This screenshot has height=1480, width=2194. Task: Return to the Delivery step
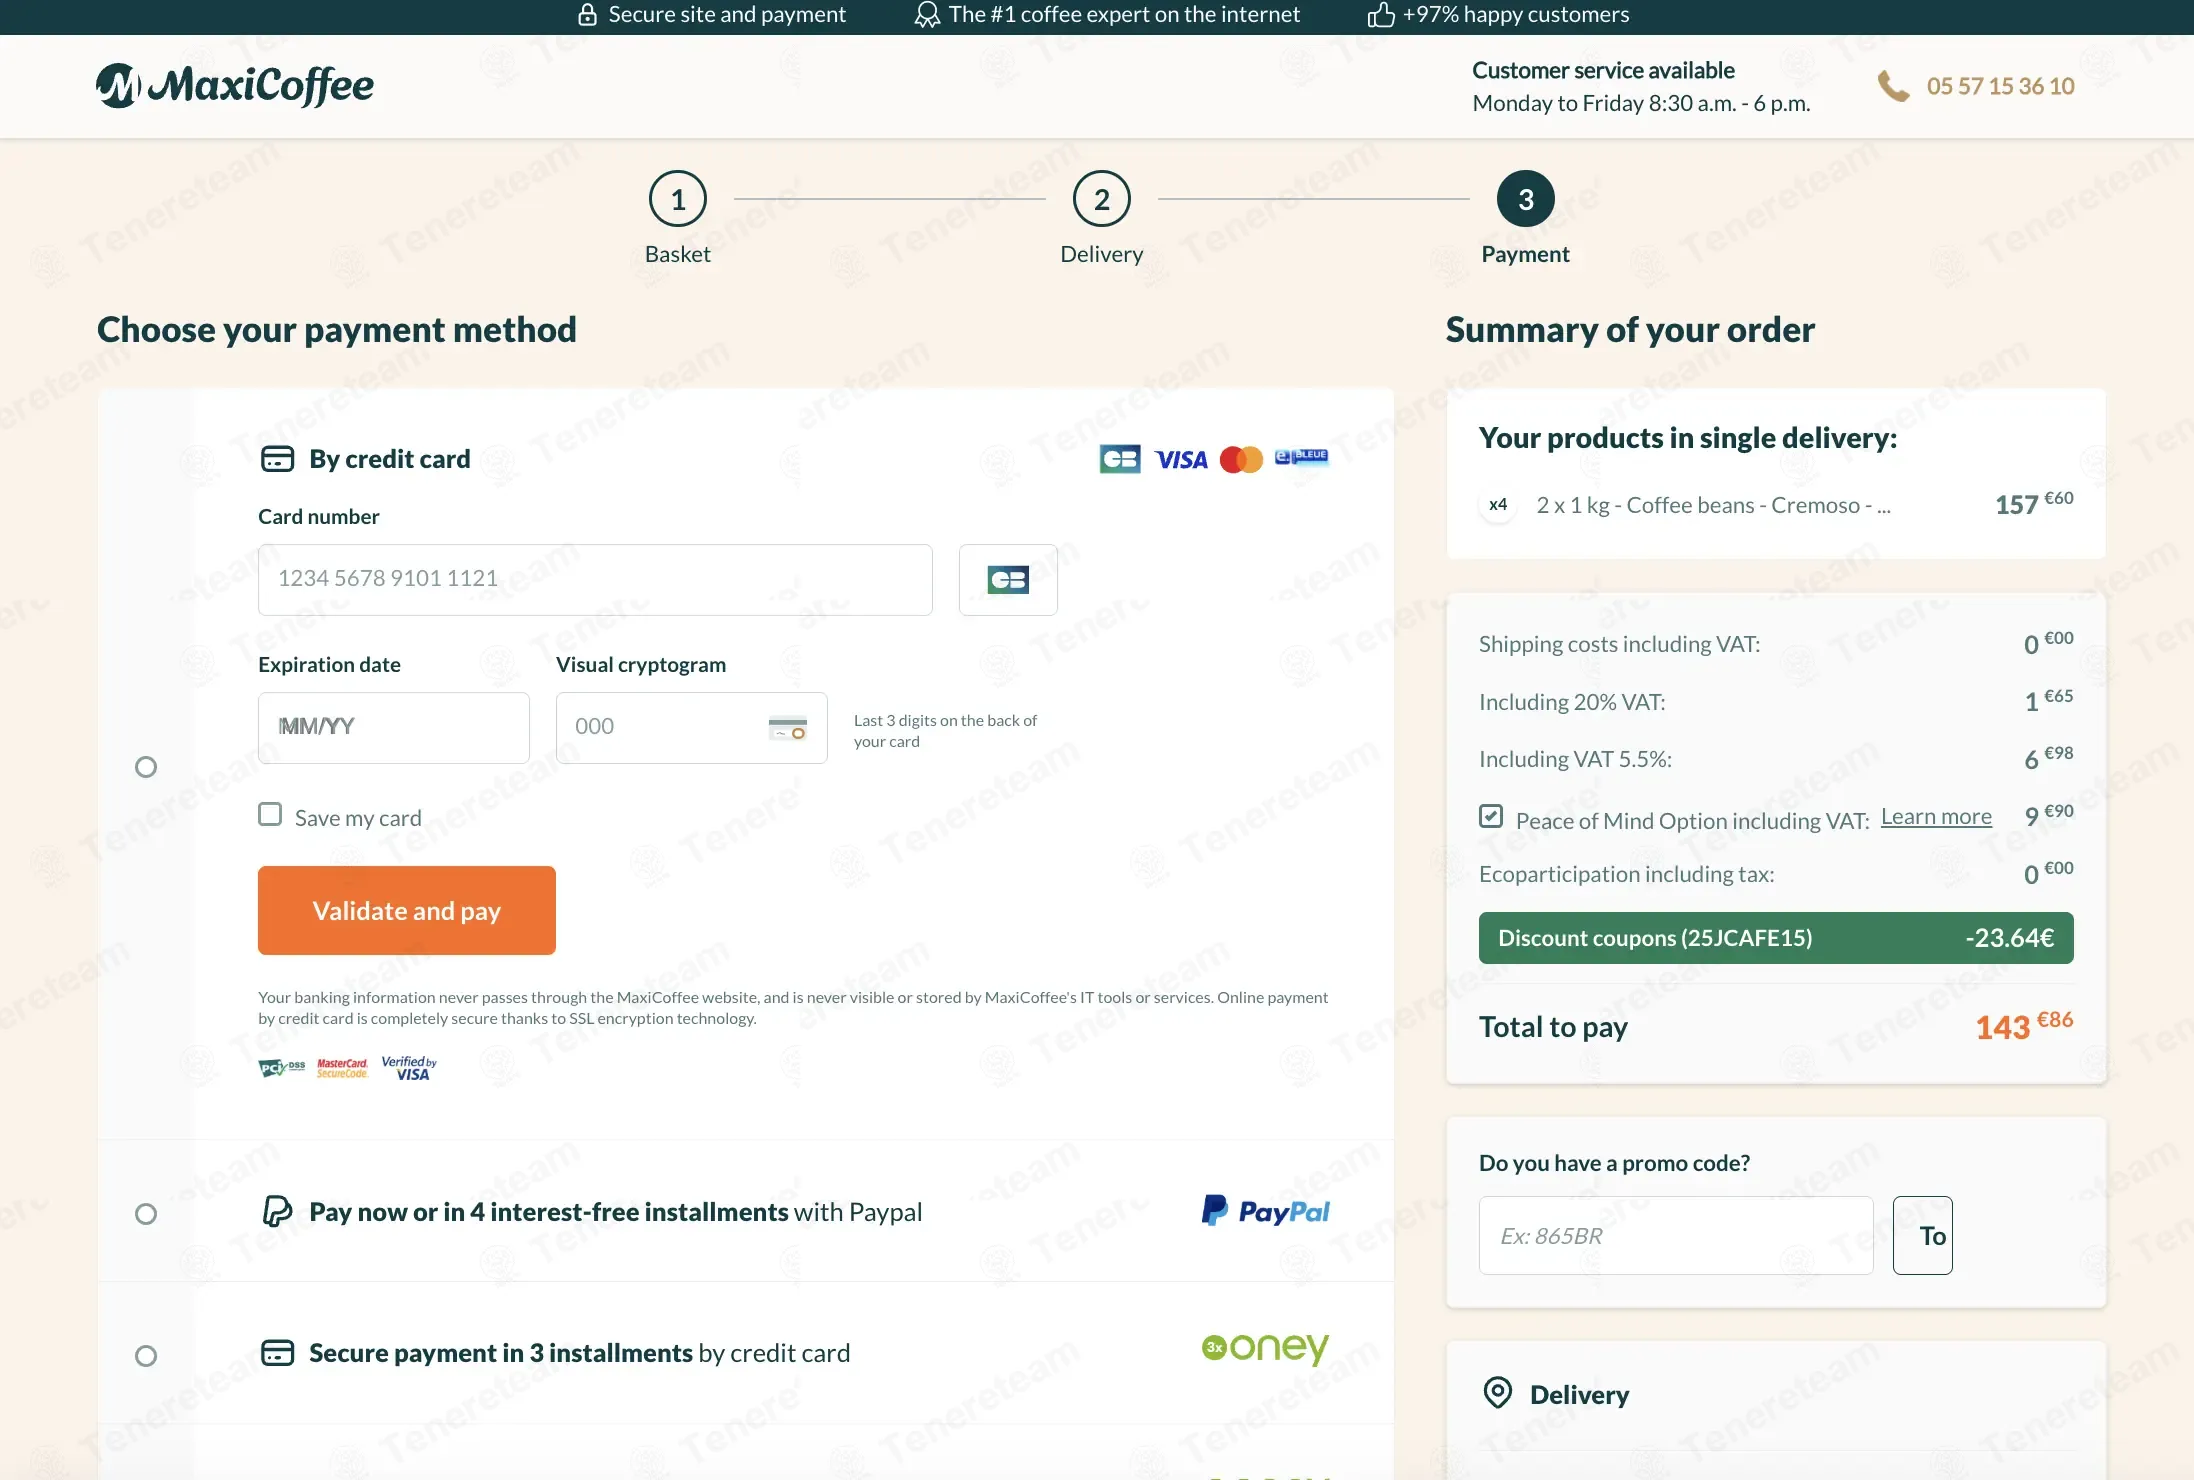pos(1101,199)
